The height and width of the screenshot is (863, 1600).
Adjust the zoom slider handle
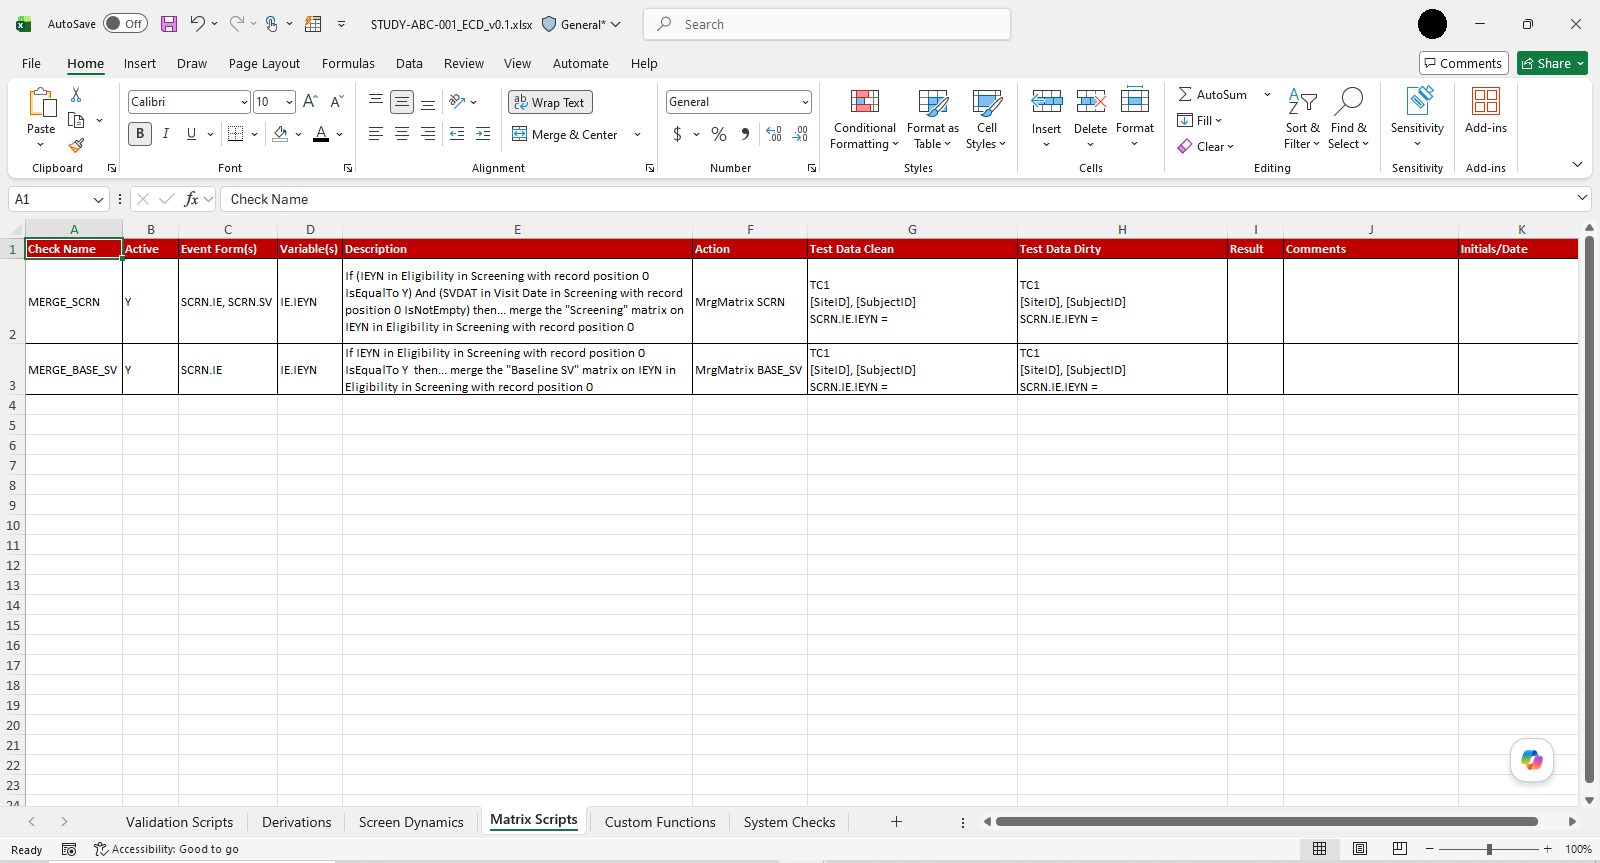tap(1489, 849)
